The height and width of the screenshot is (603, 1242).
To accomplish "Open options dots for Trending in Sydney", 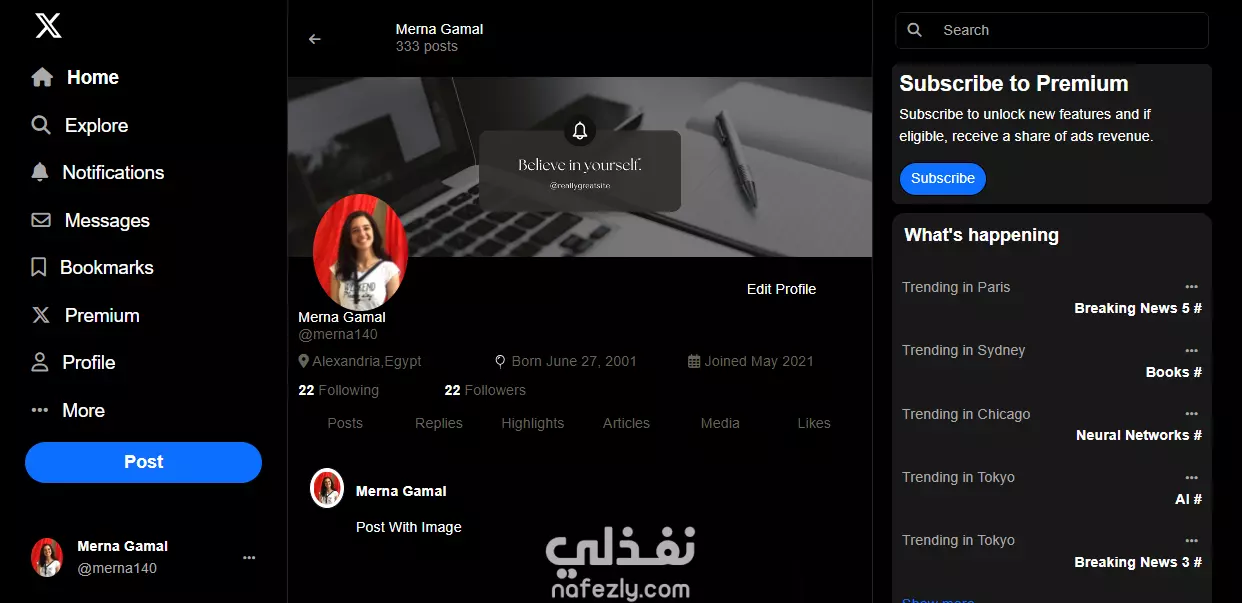I will coord(1191,350).
